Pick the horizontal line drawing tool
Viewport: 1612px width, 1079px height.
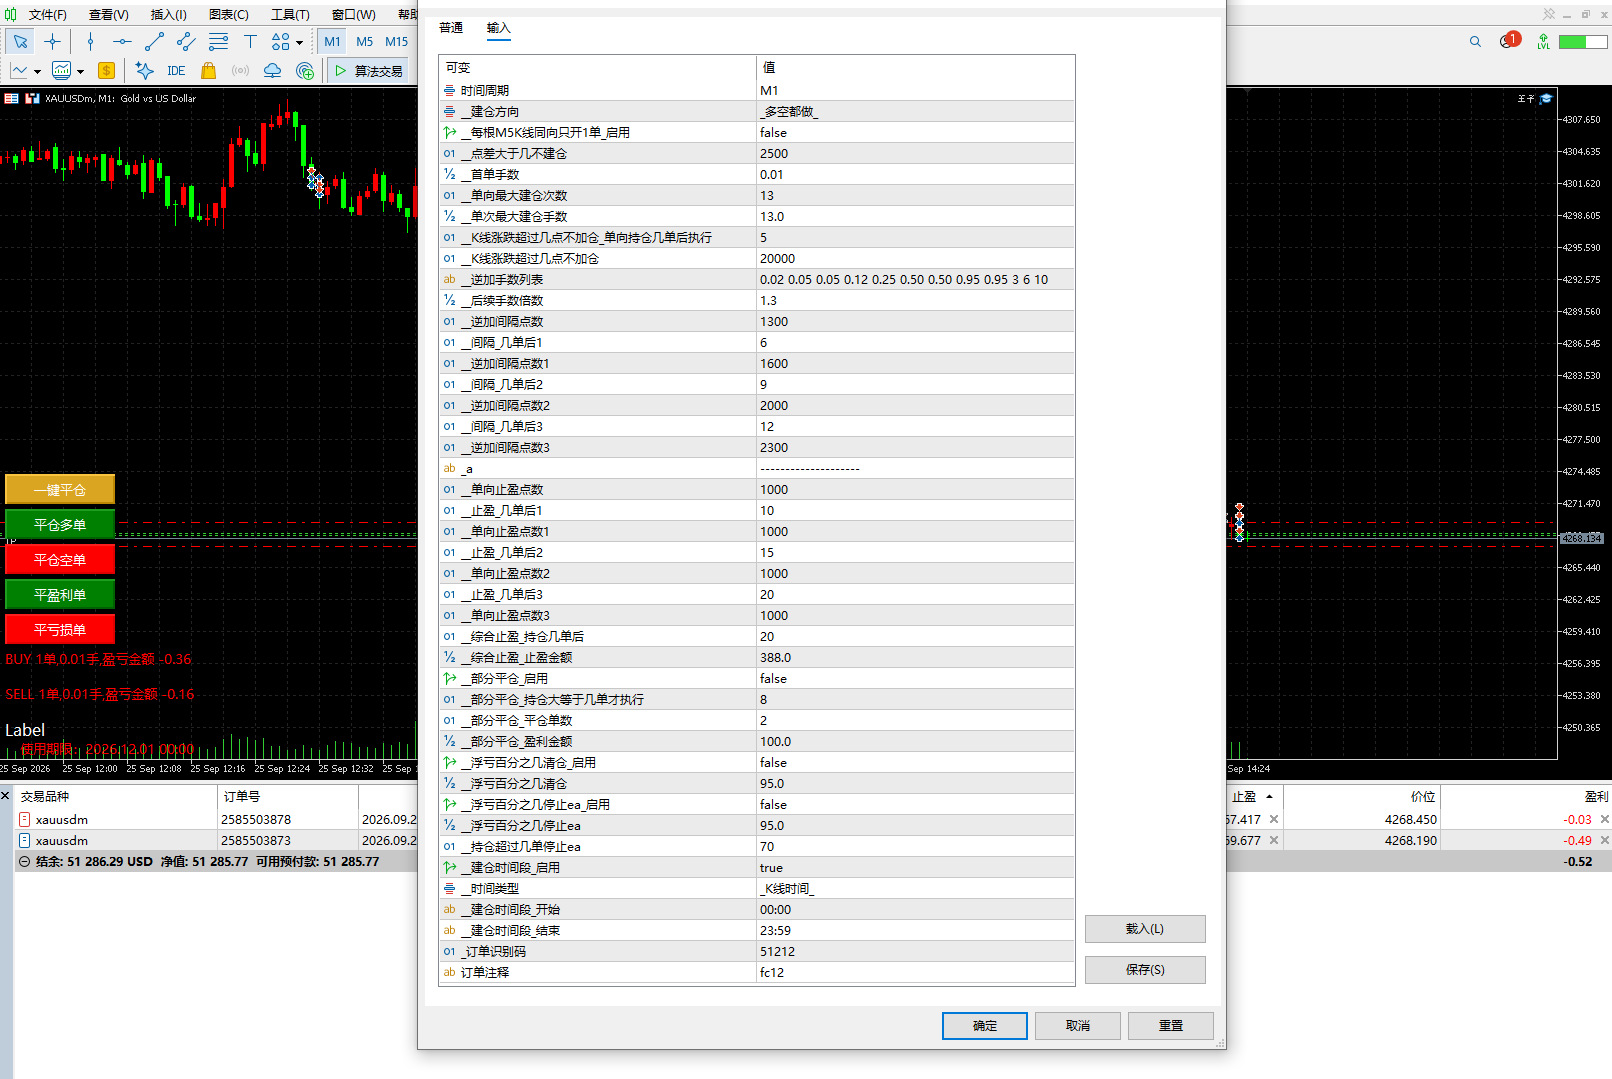122,41
